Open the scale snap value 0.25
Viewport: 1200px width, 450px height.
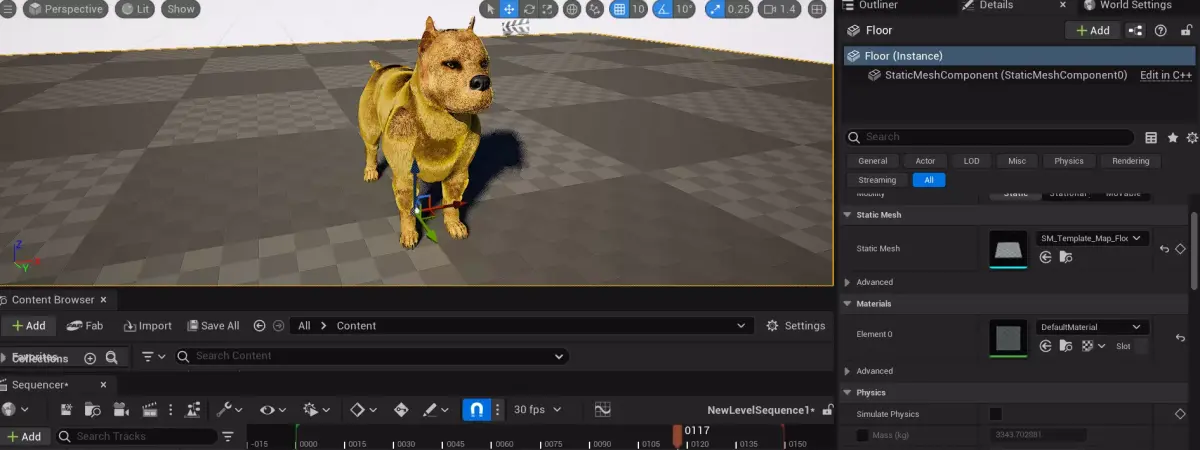pos(738,9)
